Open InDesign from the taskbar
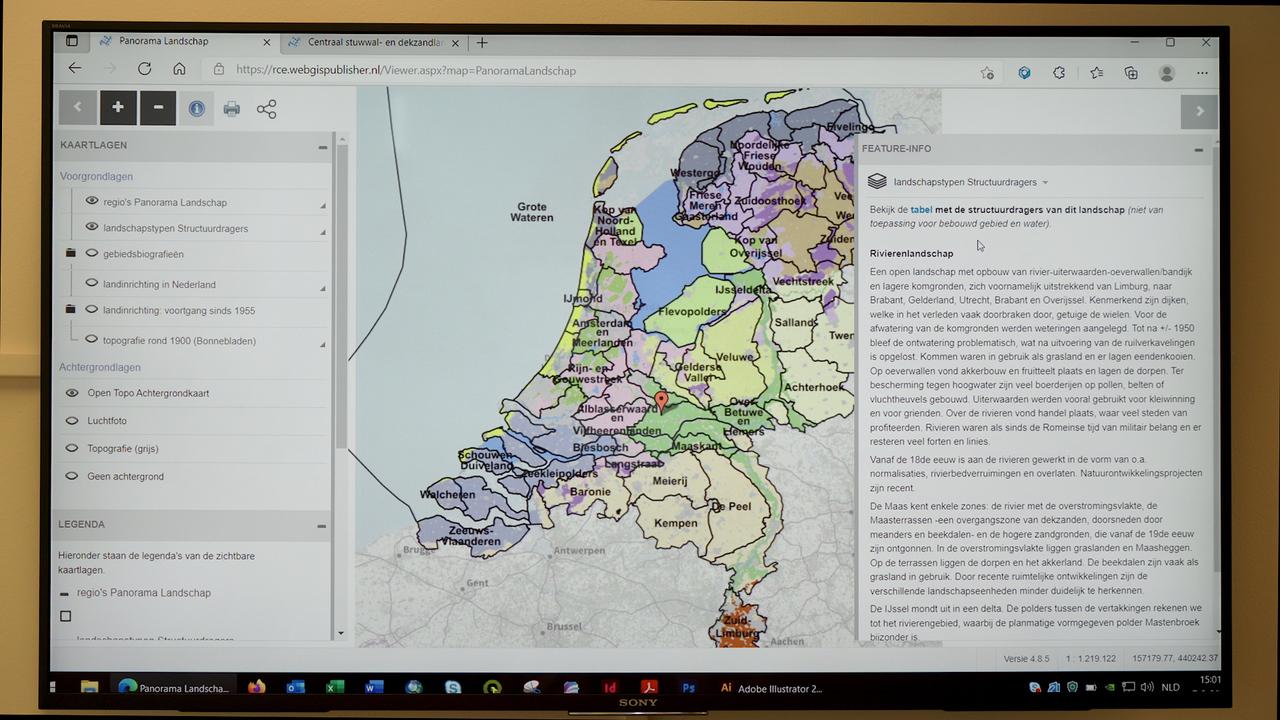 (610, 687)
